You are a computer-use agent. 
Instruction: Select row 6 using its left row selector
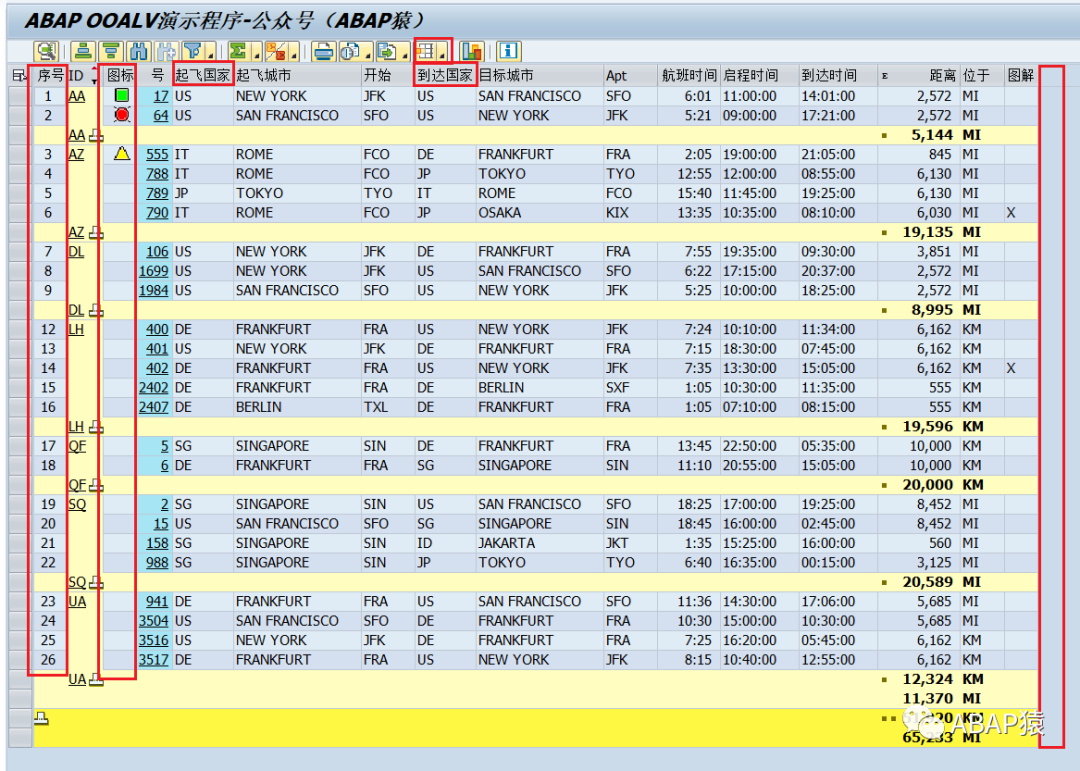click(20, 213)
